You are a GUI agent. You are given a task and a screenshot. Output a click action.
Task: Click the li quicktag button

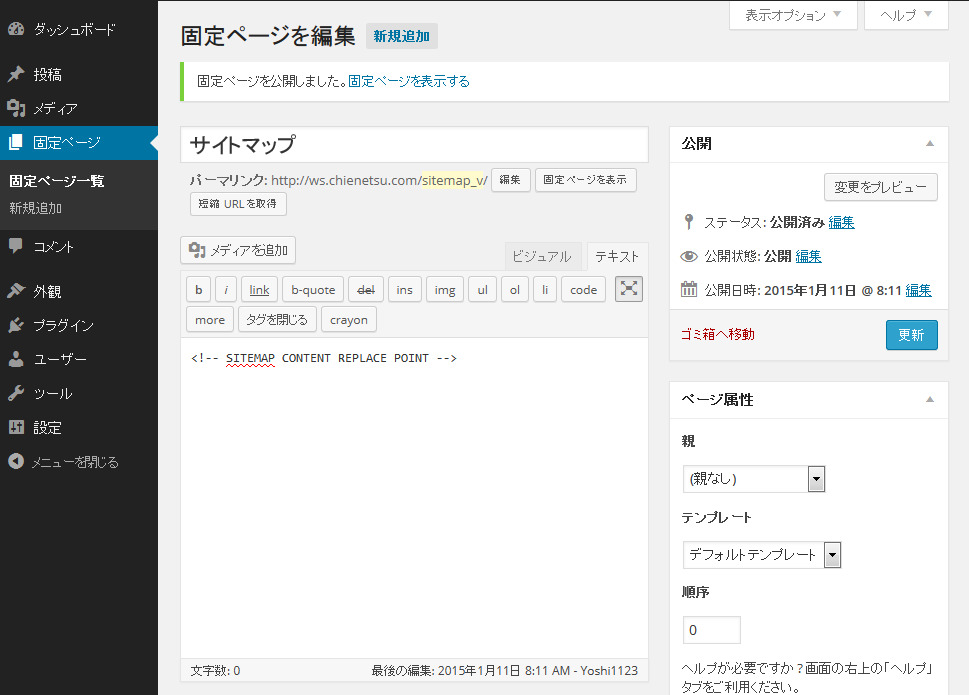point(545,289)
